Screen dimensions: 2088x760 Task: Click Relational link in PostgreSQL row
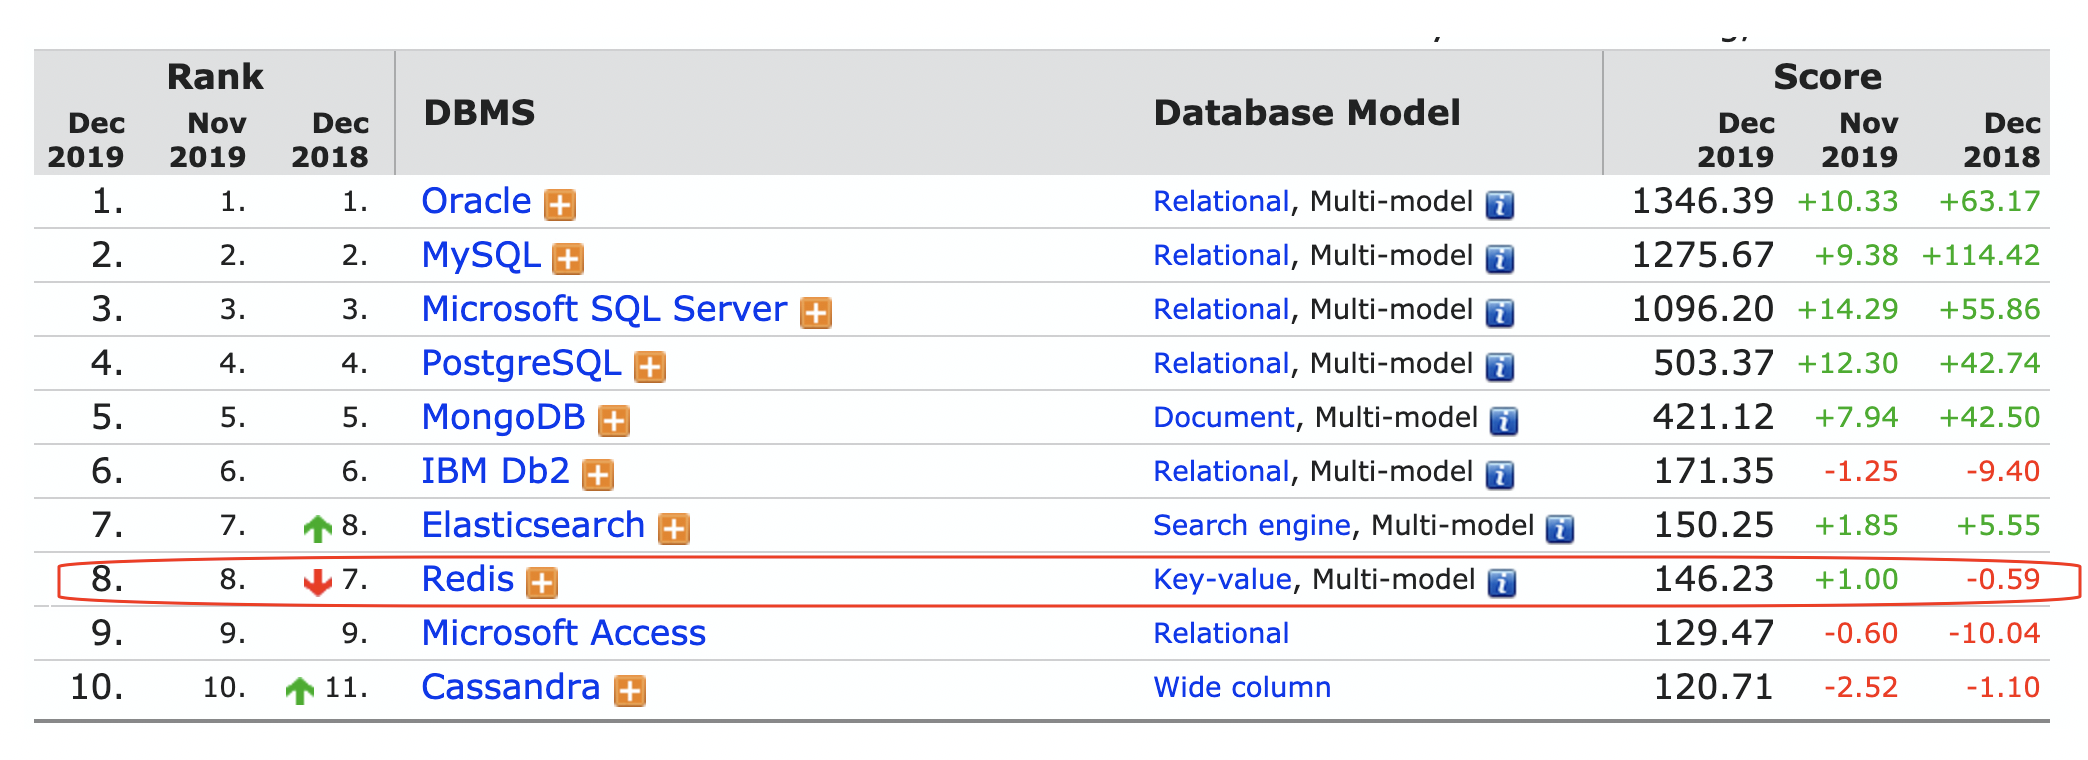[x=1221, y=364]
